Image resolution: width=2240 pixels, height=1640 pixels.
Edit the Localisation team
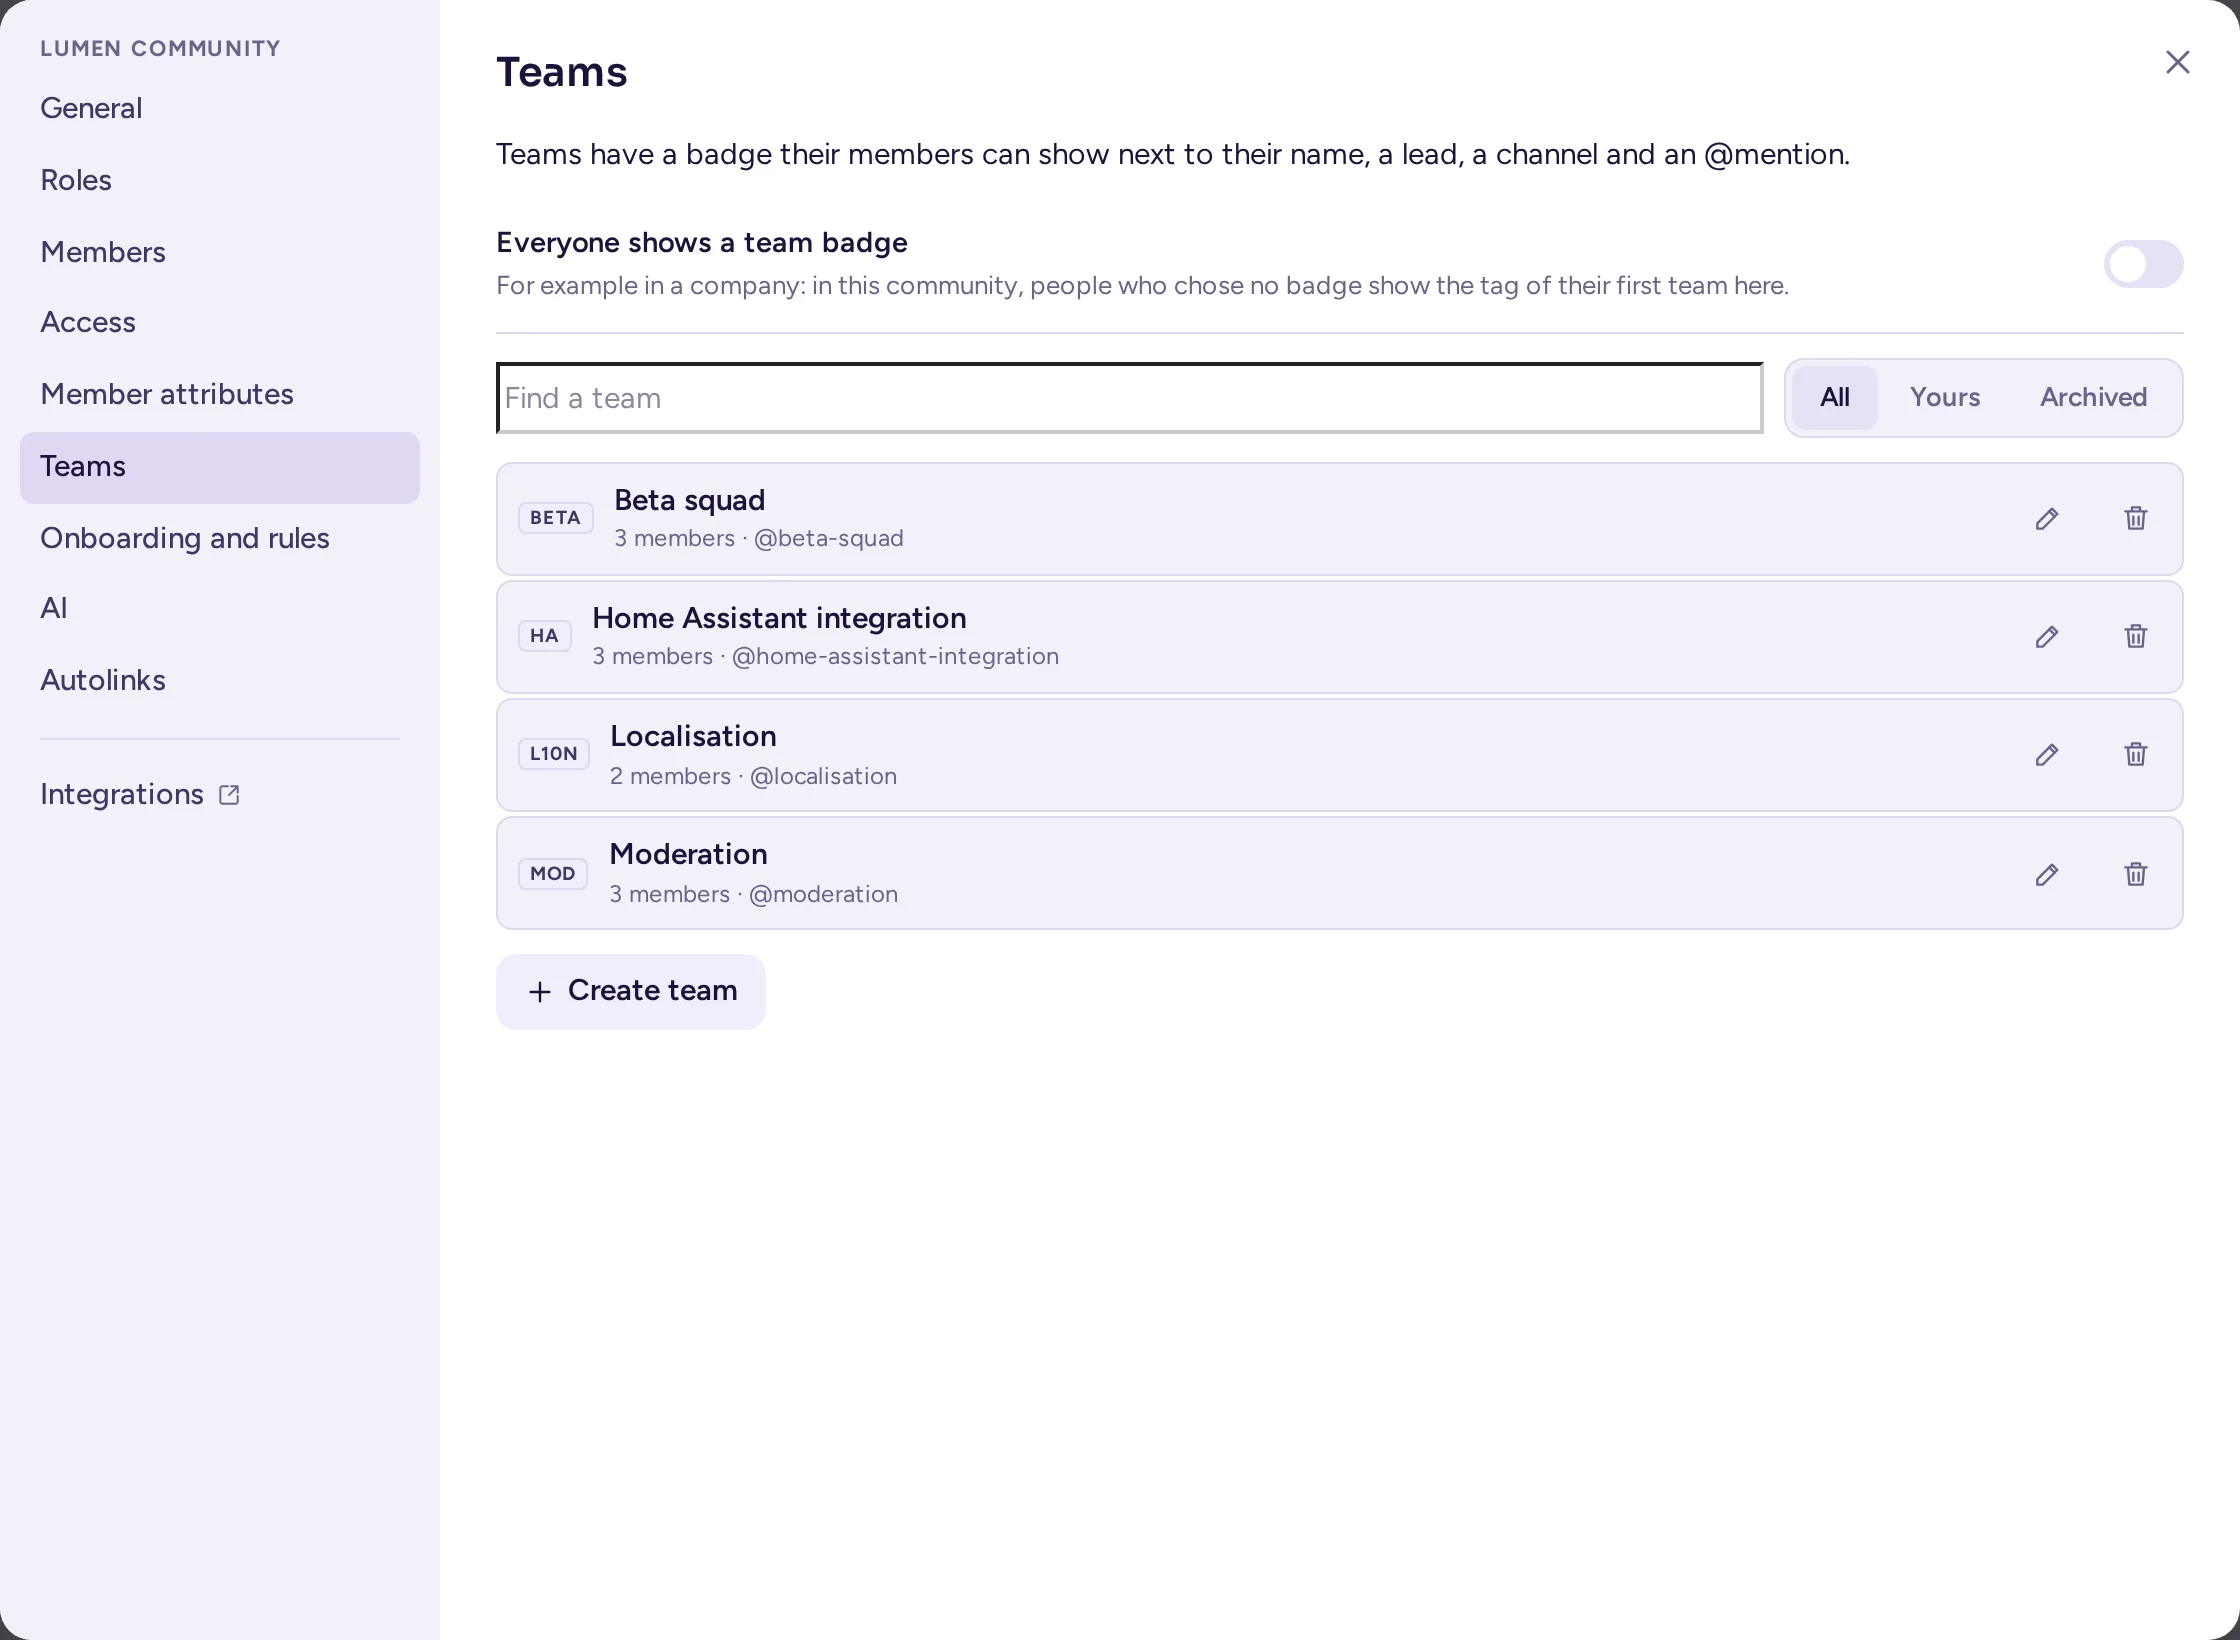tap(2047, 755)
